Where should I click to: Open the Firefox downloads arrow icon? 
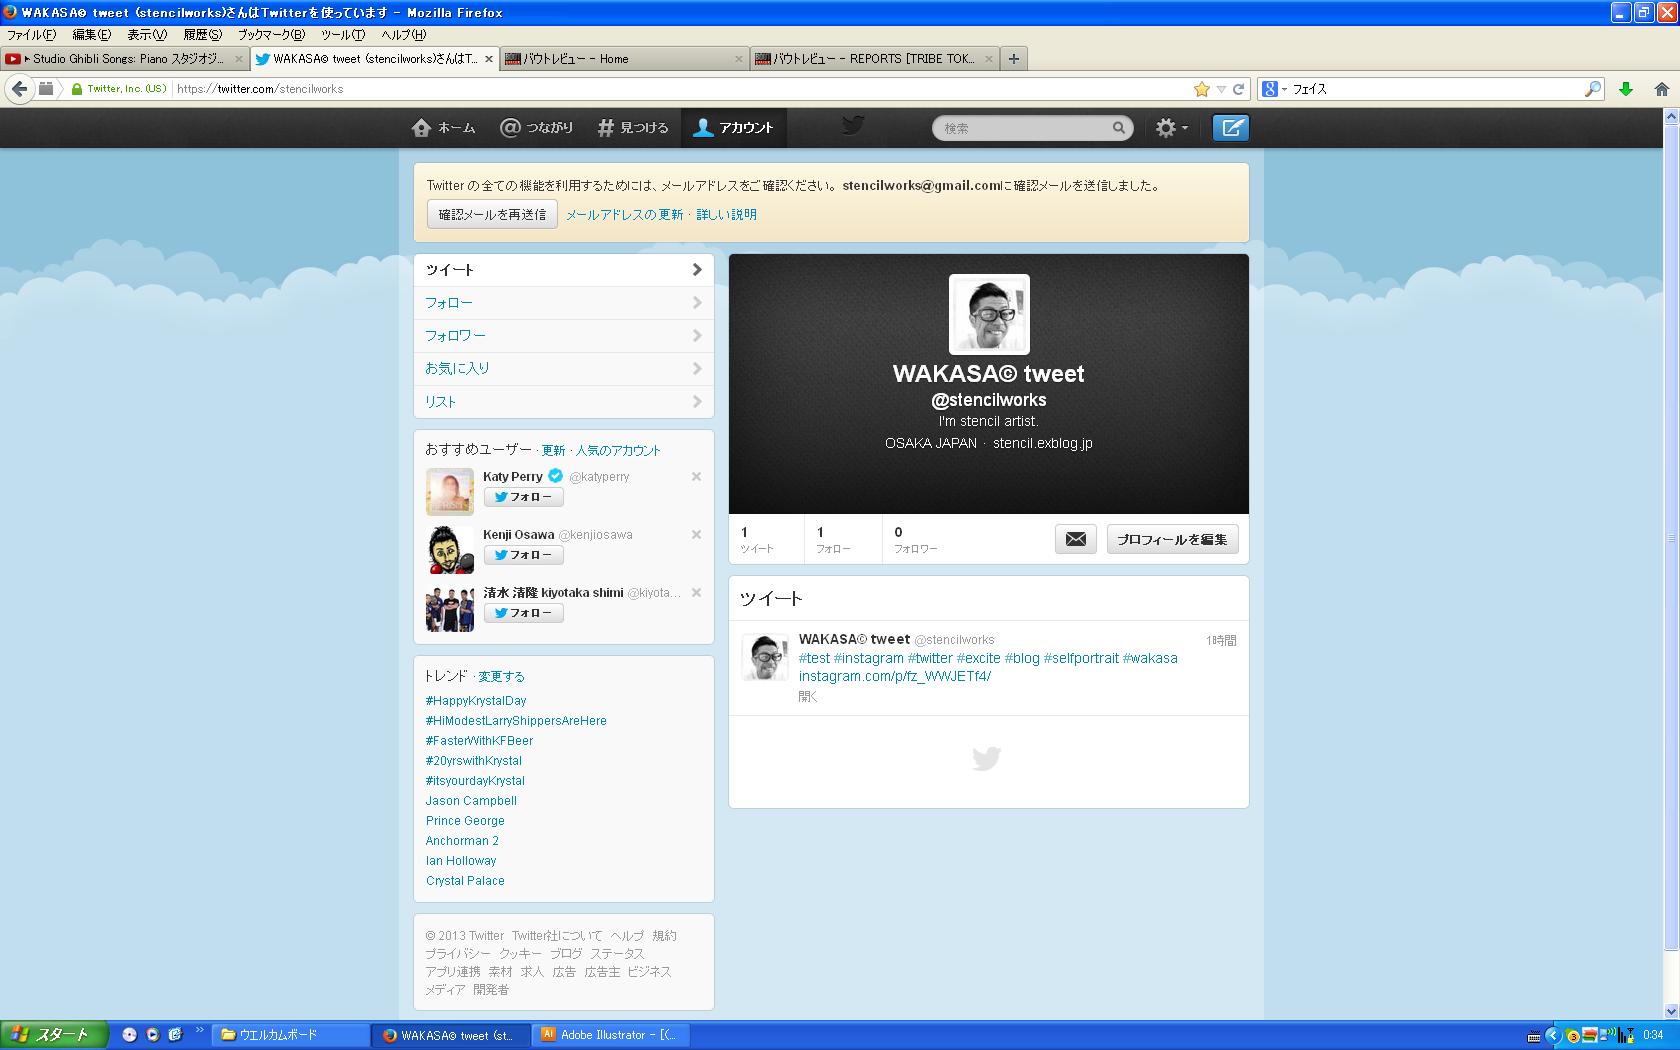click(1626, 89)
